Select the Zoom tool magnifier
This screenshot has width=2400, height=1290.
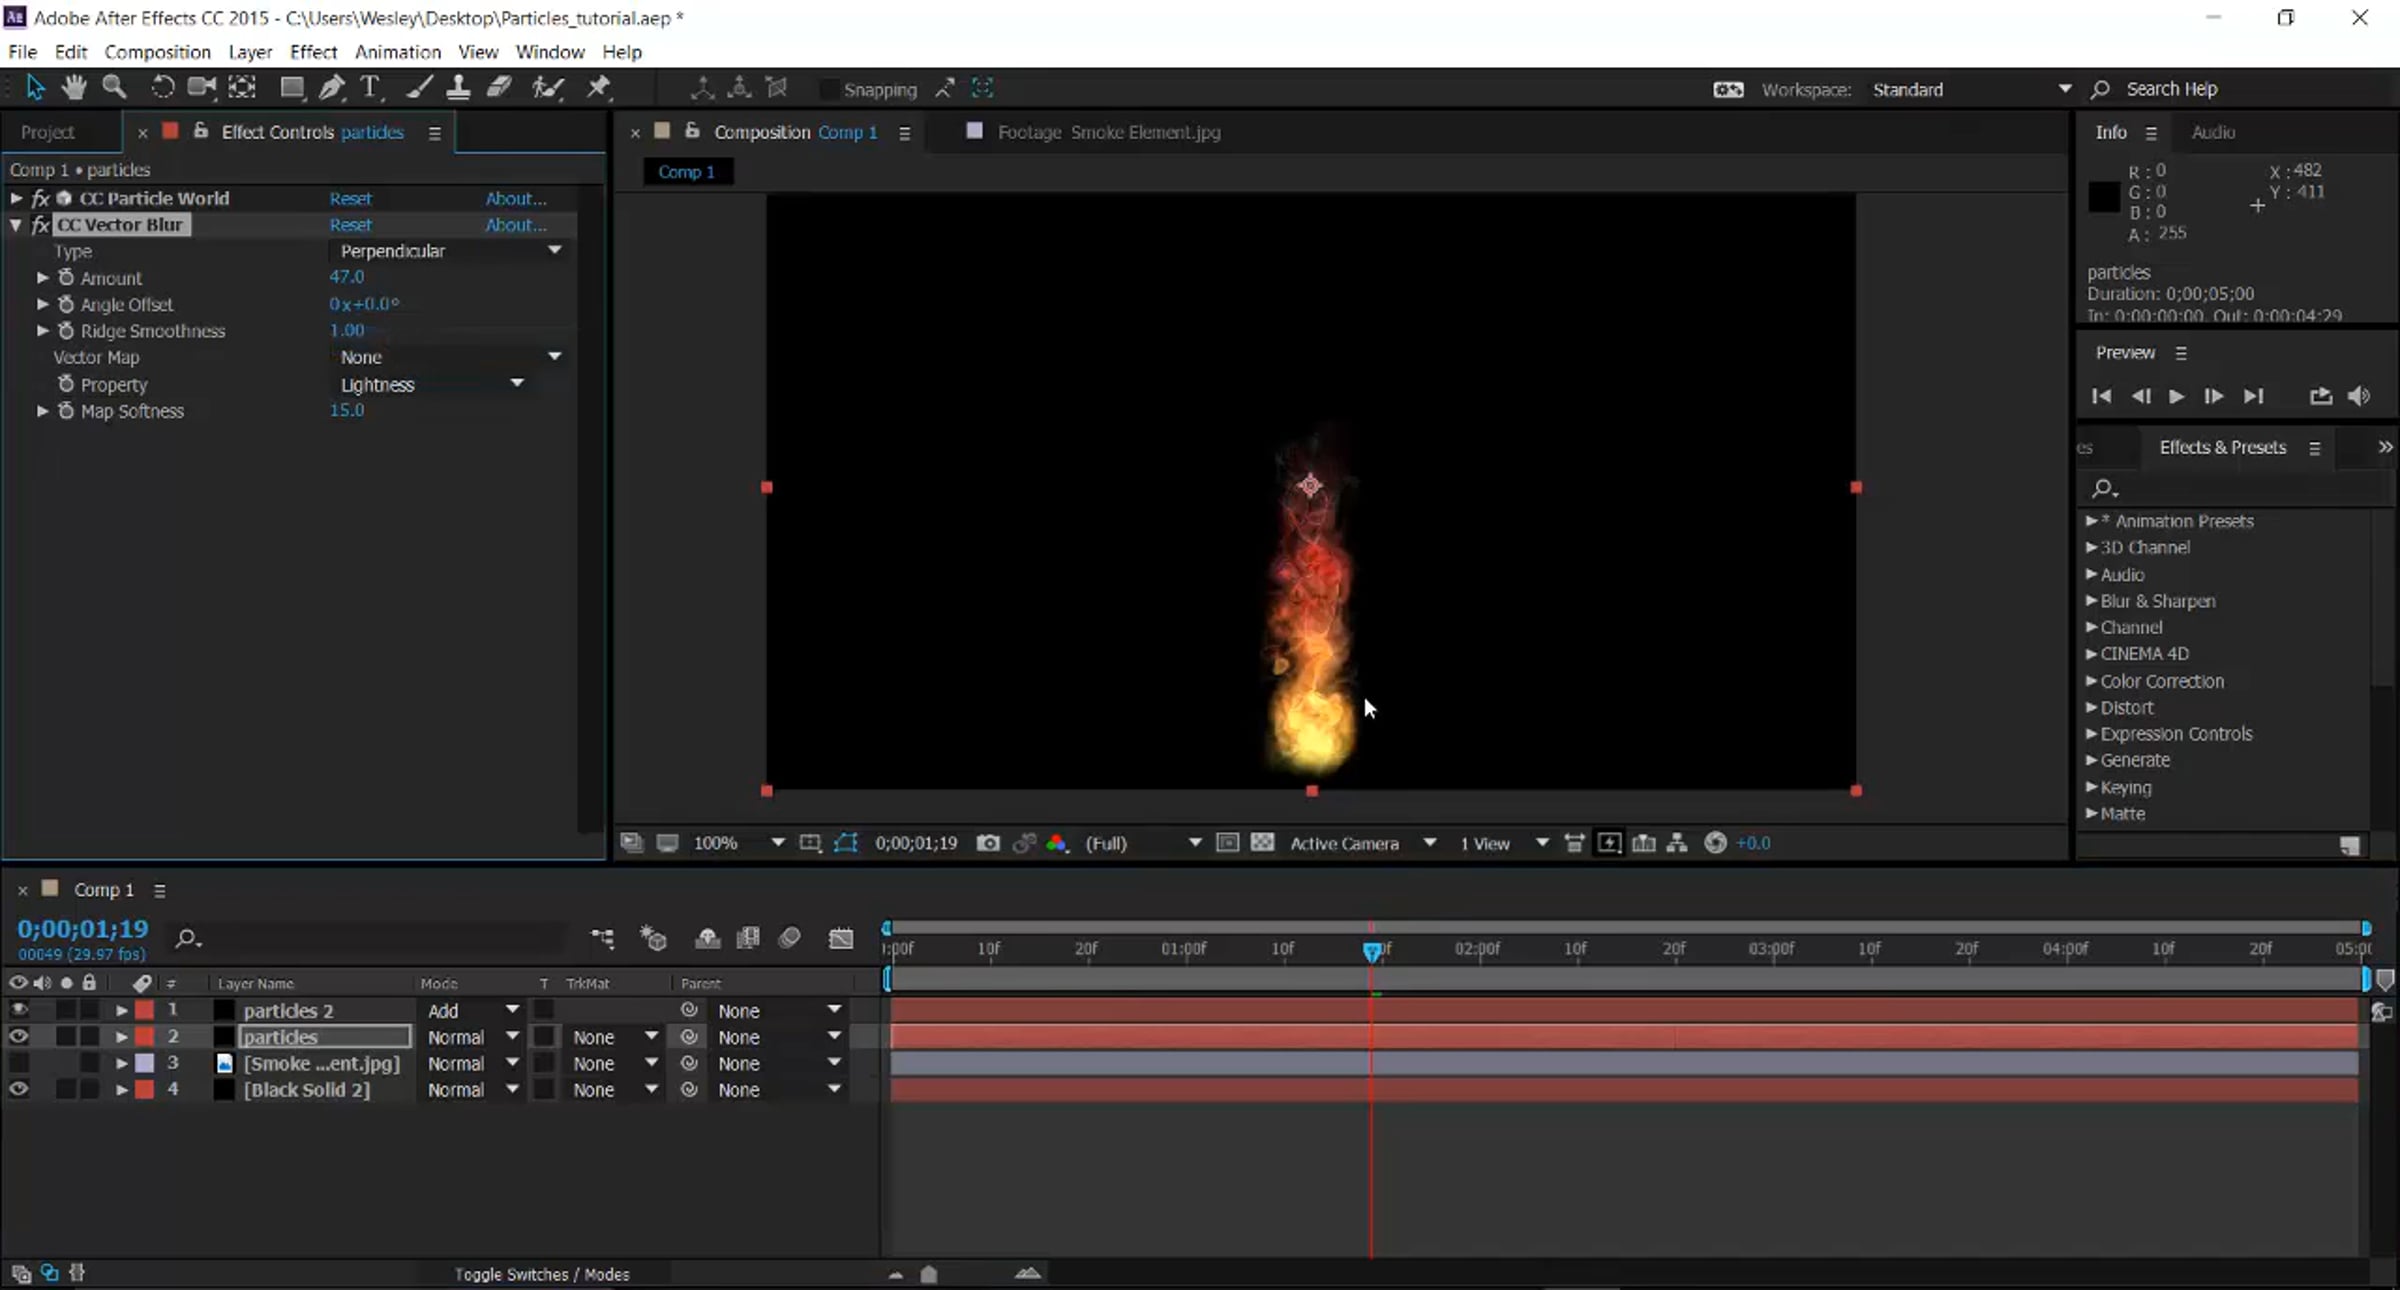tap(114, 88)
